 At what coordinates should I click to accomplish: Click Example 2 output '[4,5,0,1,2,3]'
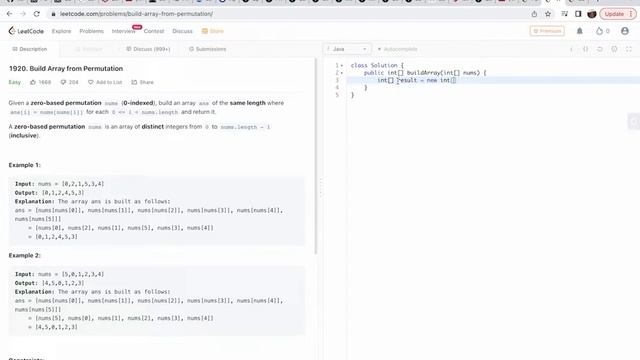tap(63, 283)
